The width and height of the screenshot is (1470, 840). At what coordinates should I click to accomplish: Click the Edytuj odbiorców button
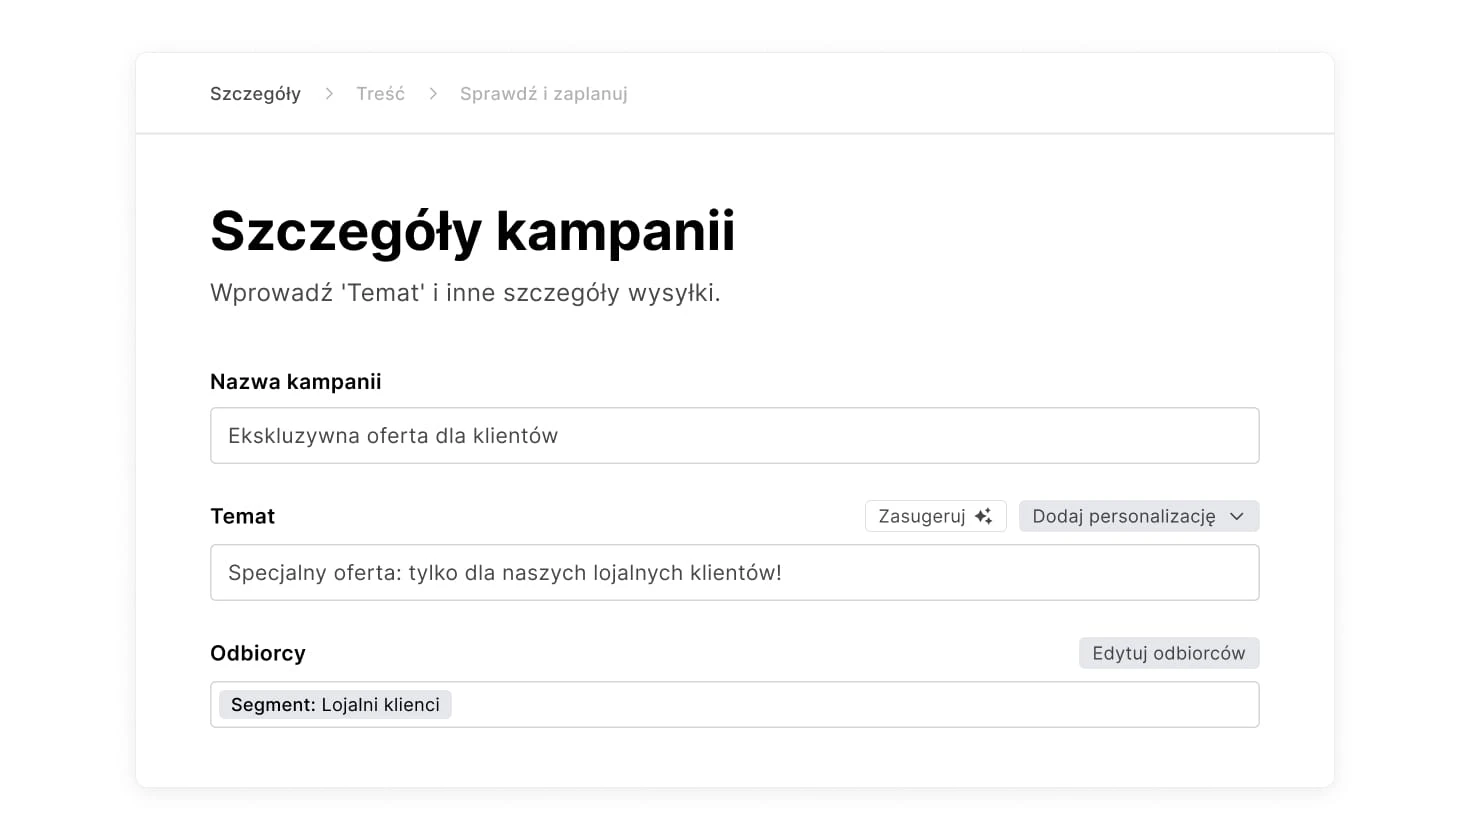[x=1168, y=653]
